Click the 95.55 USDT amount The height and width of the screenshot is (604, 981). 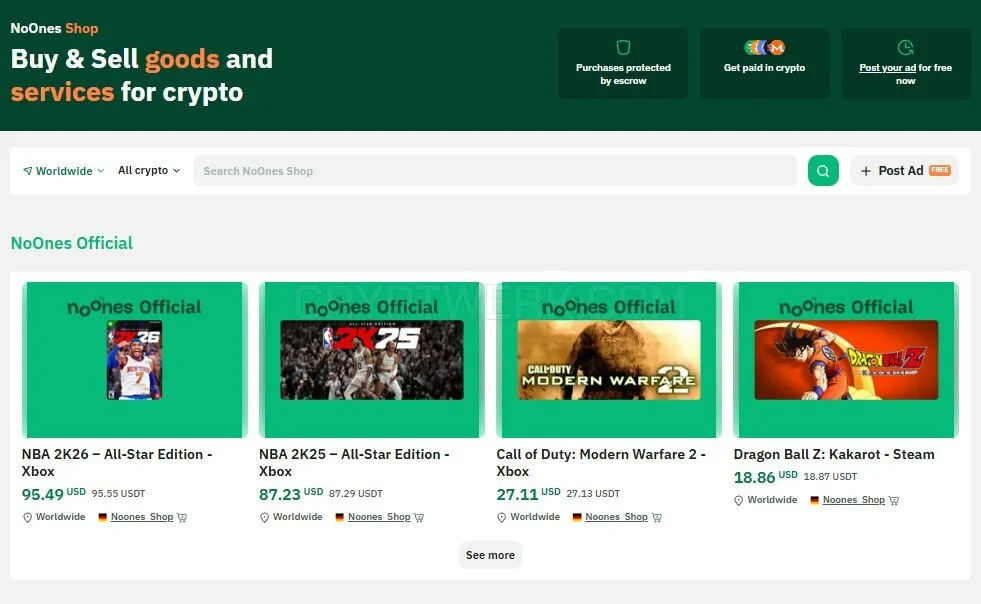[x=118, y=494]
